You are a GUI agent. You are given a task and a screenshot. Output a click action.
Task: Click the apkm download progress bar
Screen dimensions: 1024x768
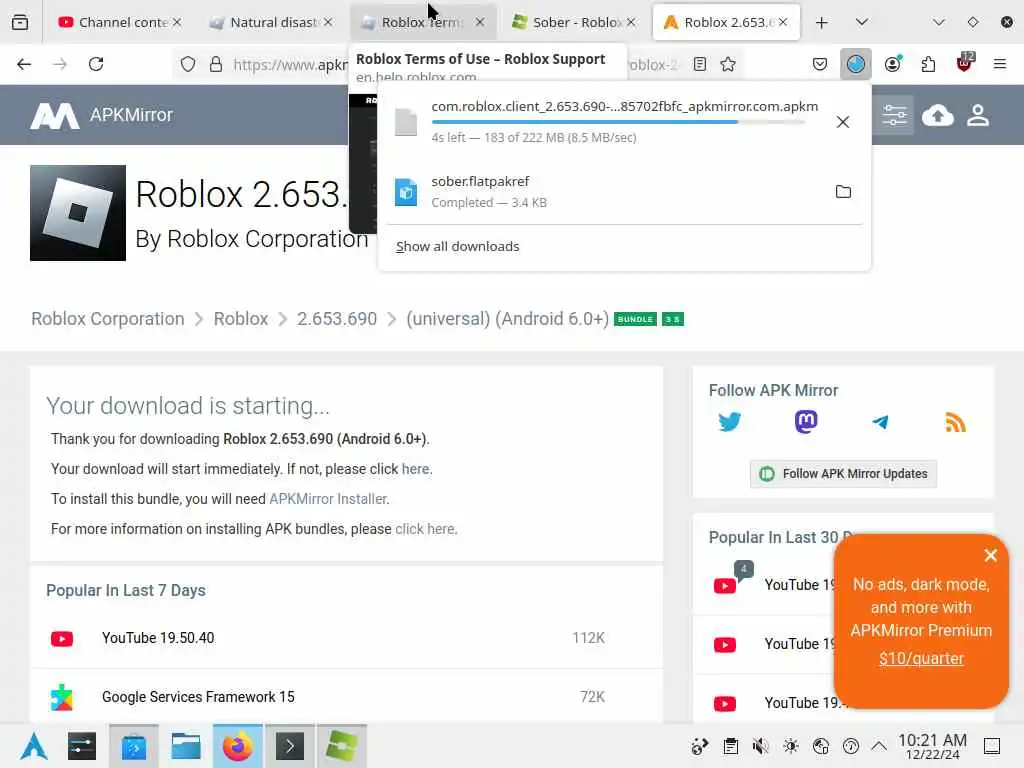[x=618, y=122]
